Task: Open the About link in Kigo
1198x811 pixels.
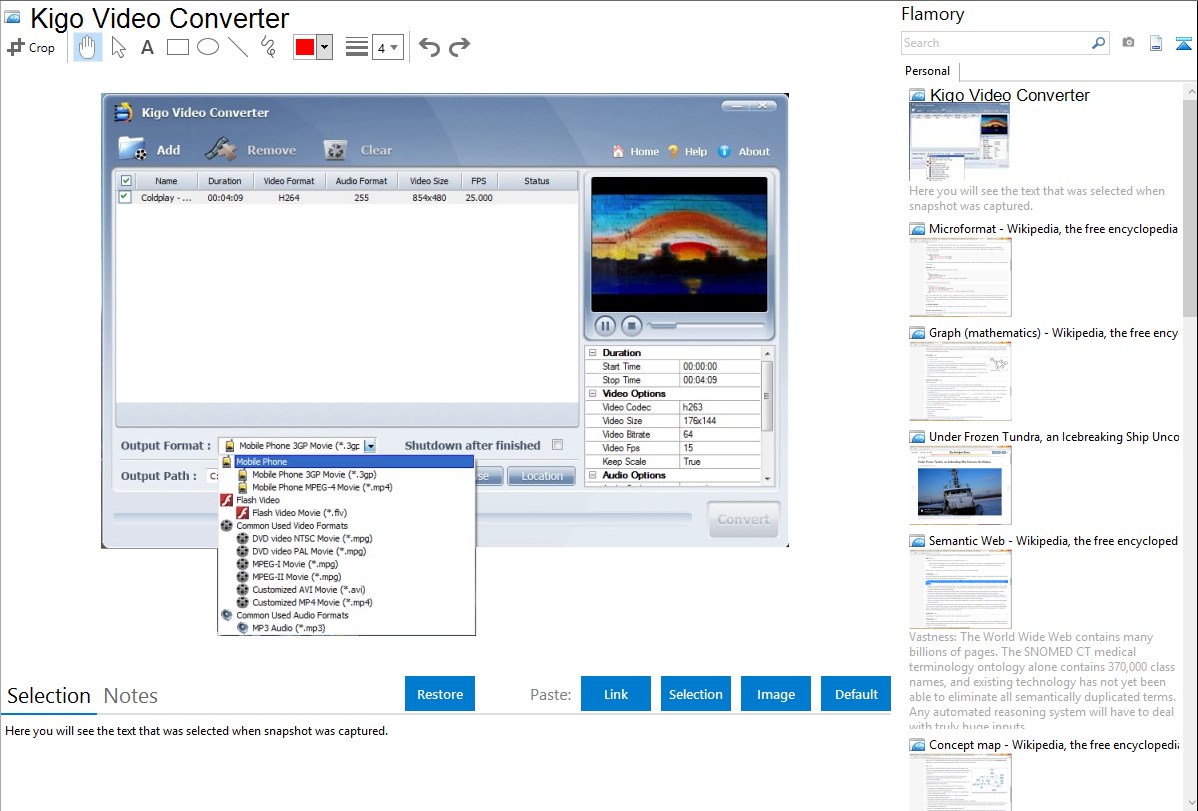Action: (745, 151)
